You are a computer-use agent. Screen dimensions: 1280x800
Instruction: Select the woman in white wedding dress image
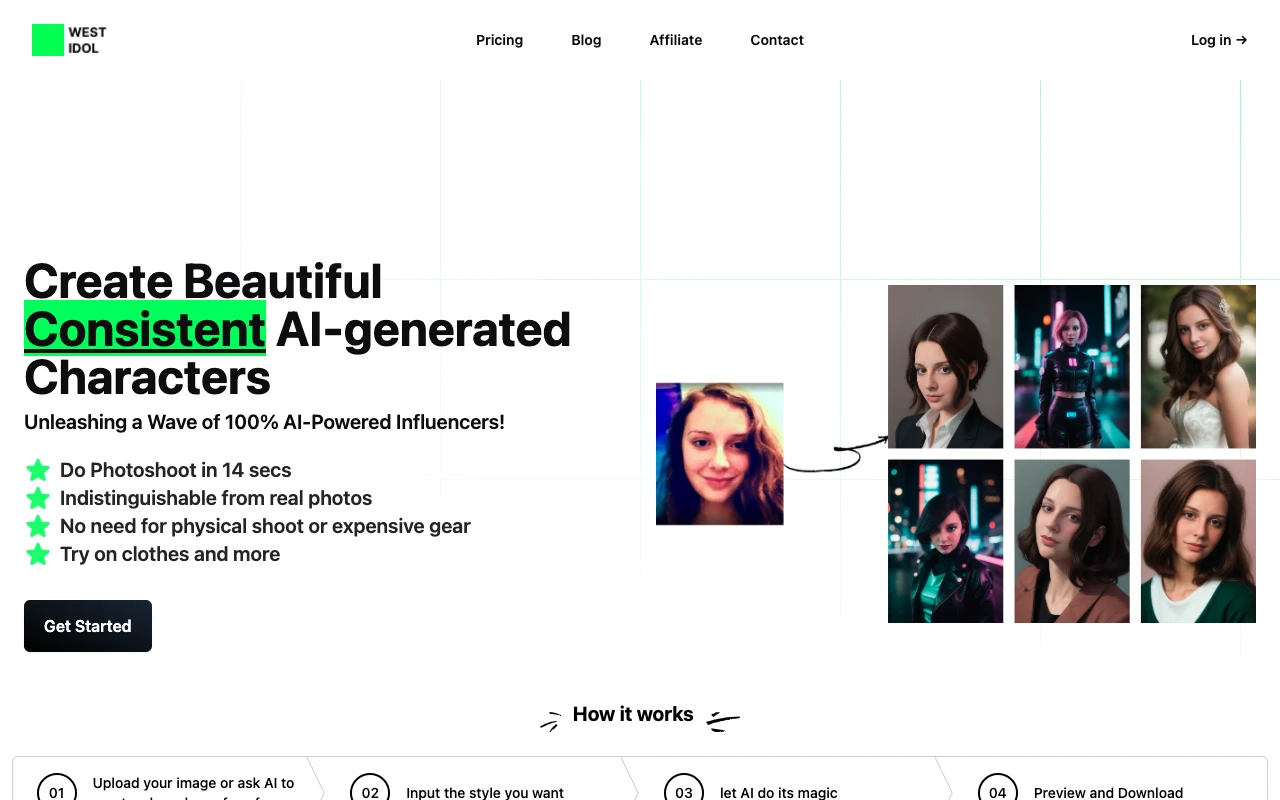point(1197,366)
